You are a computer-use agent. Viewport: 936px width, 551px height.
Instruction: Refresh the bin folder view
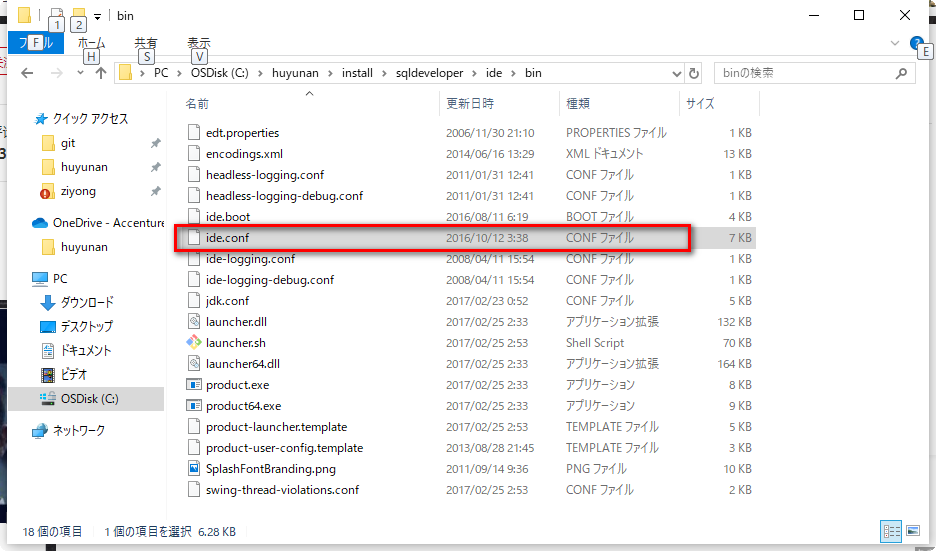tap(694, 73)
